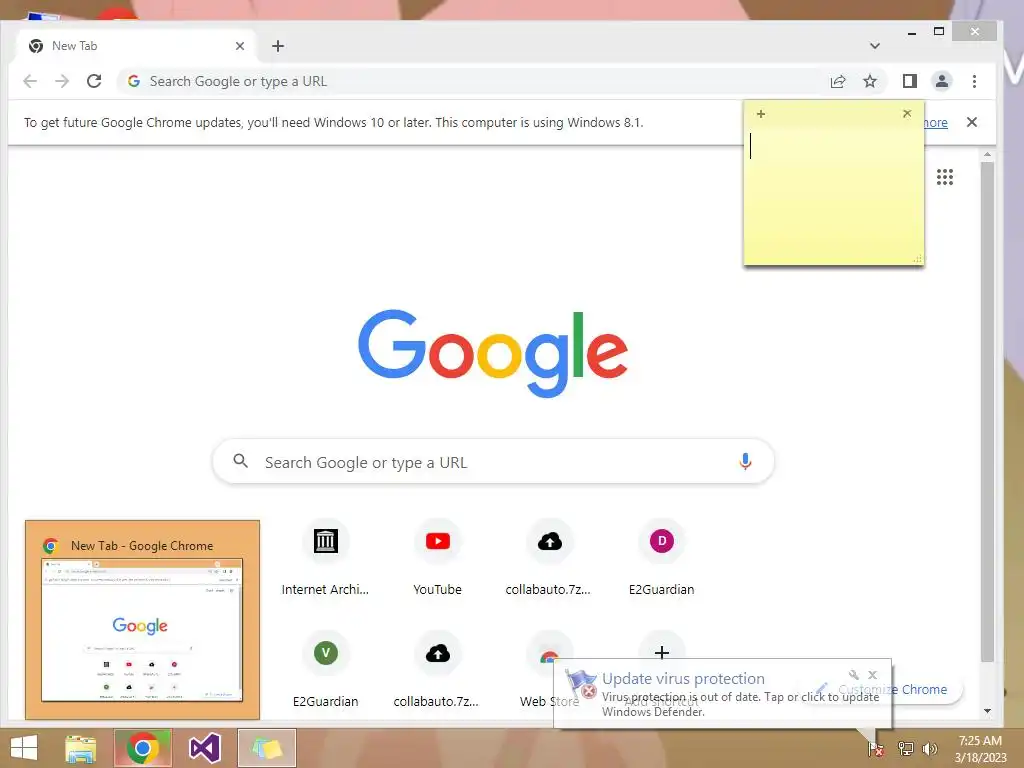Open the Internet Archive shortcut
The height and width of the screenshot is (768, 1024).
tap(325, 558)
